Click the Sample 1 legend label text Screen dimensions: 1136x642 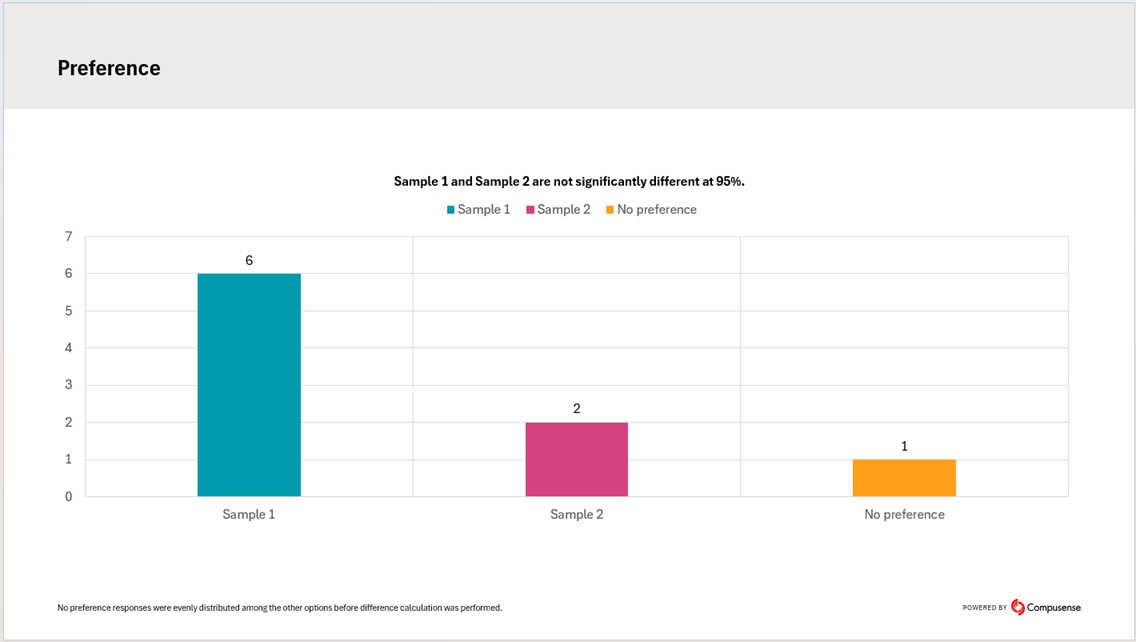click(484, 210)
